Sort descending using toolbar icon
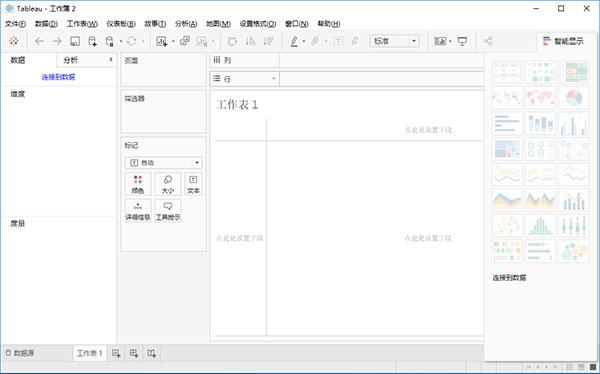The height and width of the screenshot is (374, 600). [268, 41]
